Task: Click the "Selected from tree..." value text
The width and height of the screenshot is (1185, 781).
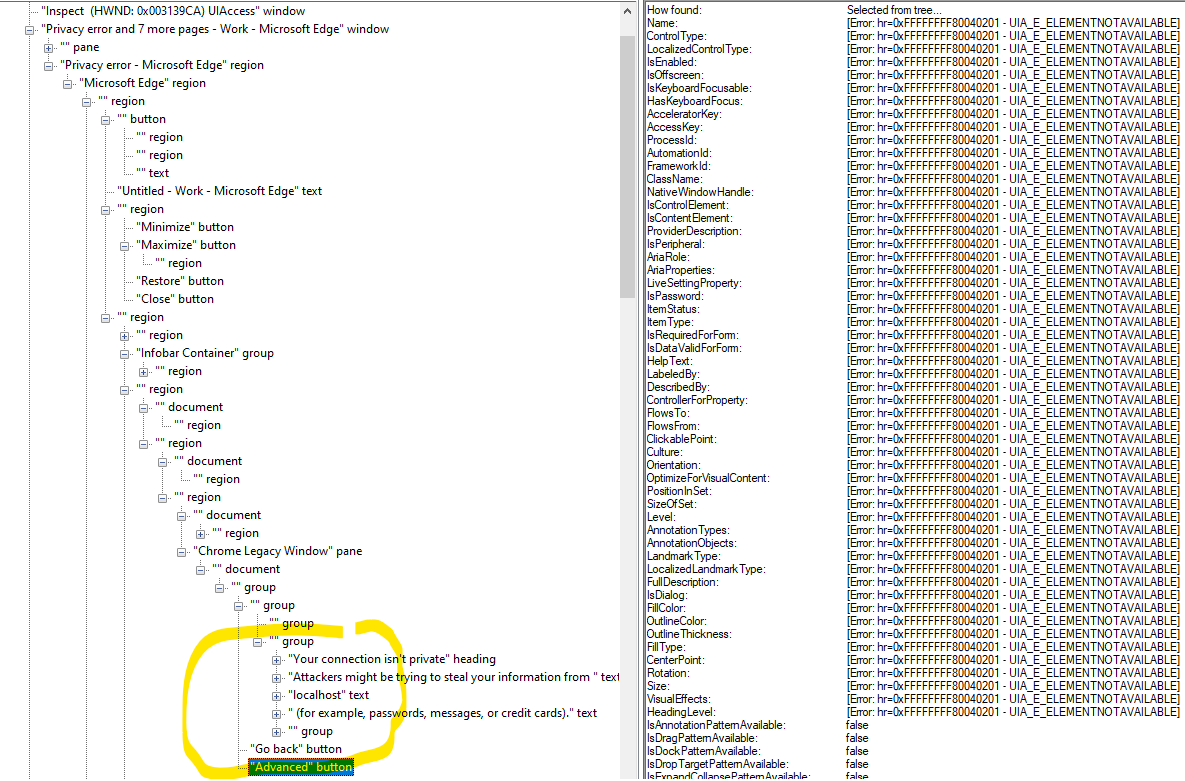Action: click(x=894, y=10)
